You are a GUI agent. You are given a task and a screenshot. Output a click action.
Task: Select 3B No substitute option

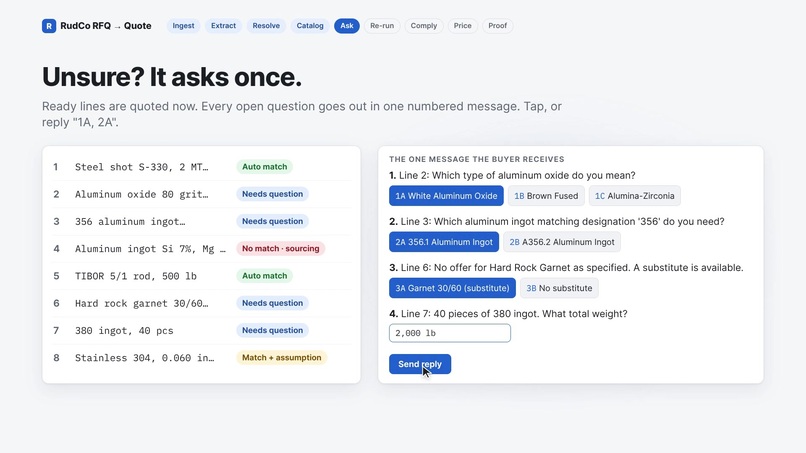pyautogui.click(x=559, y=288)
